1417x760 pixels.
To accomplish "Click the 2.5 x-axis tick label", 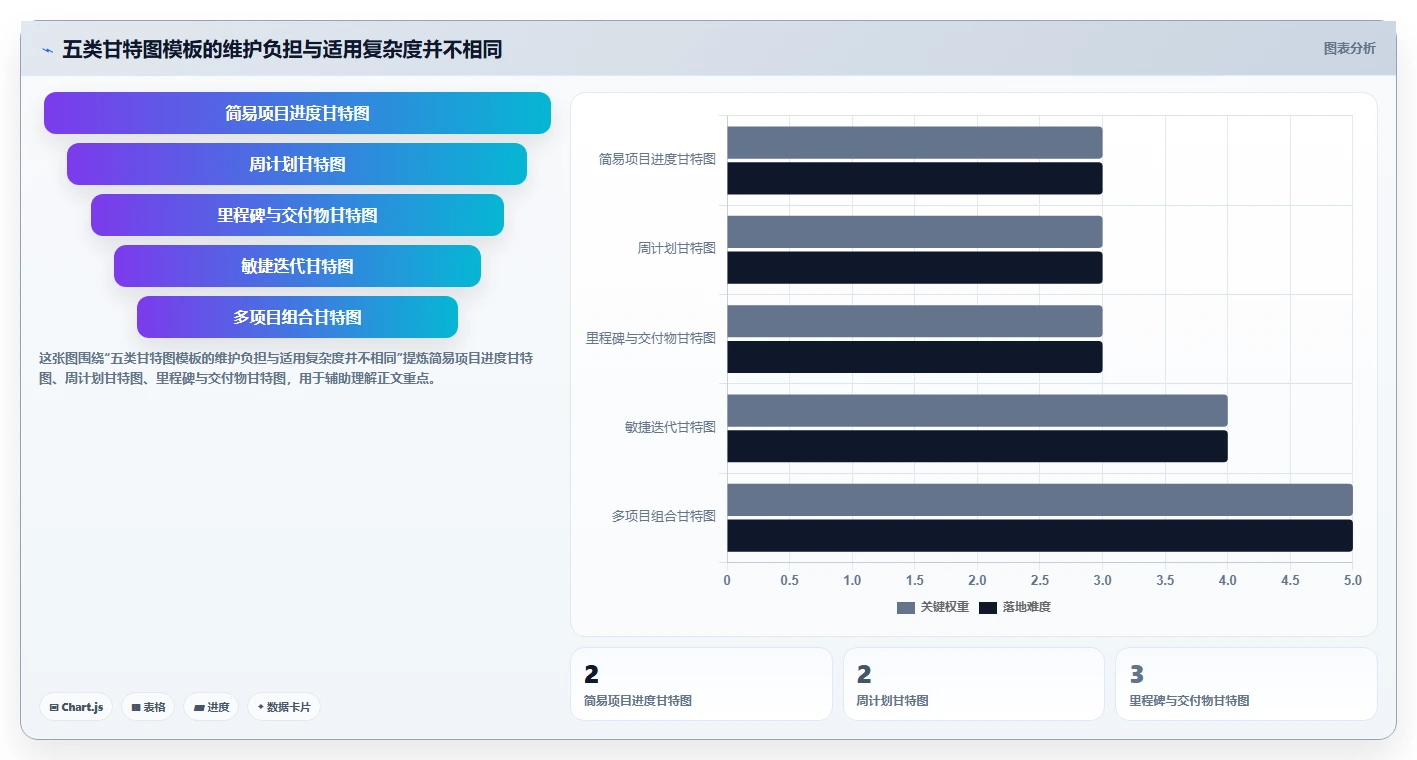I will (1040, 580).
